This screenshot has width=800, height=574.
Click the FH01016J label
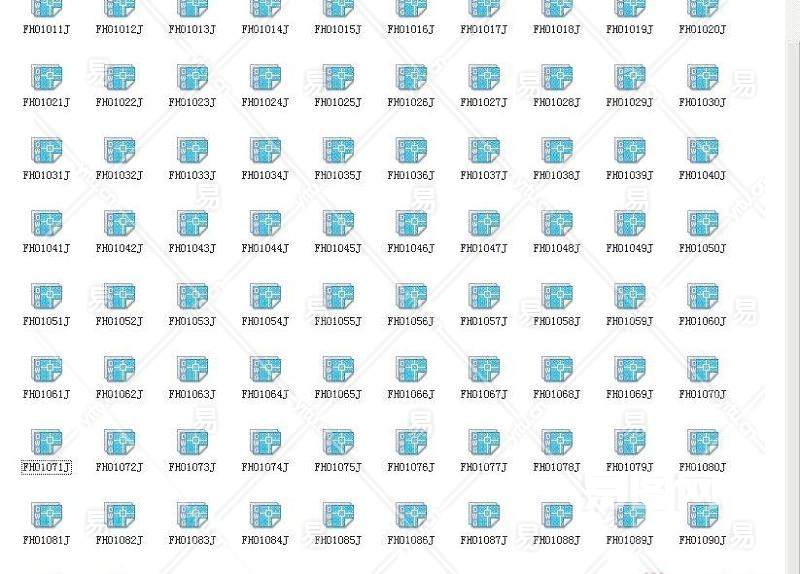click(x=411, y=30)
